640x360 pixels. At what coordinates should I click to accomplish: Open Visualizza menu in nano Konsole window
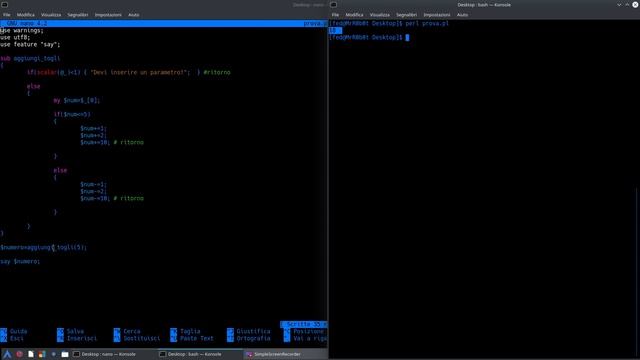(x=51, y=15)
